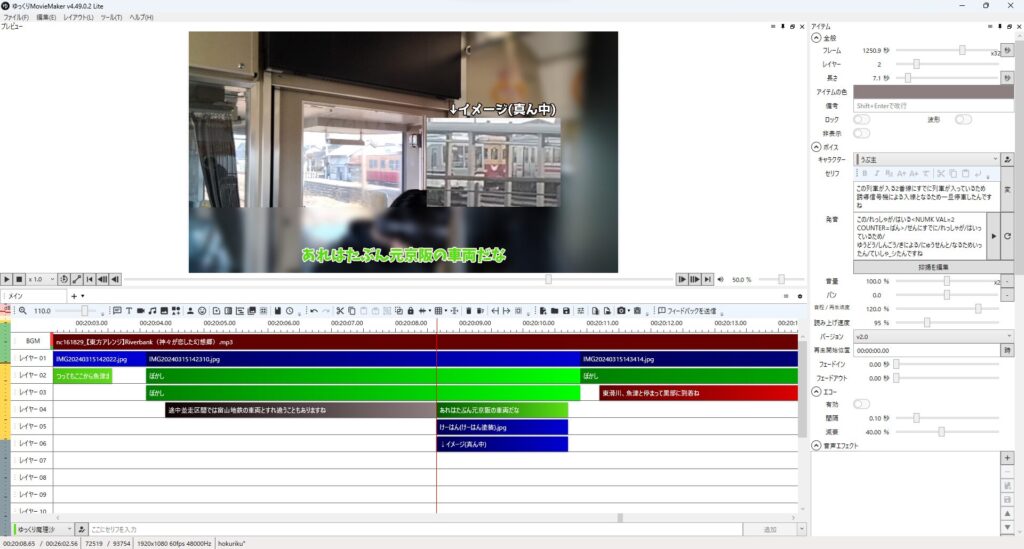
Task: Collapse the ボイス section
Action: point(816,147)
